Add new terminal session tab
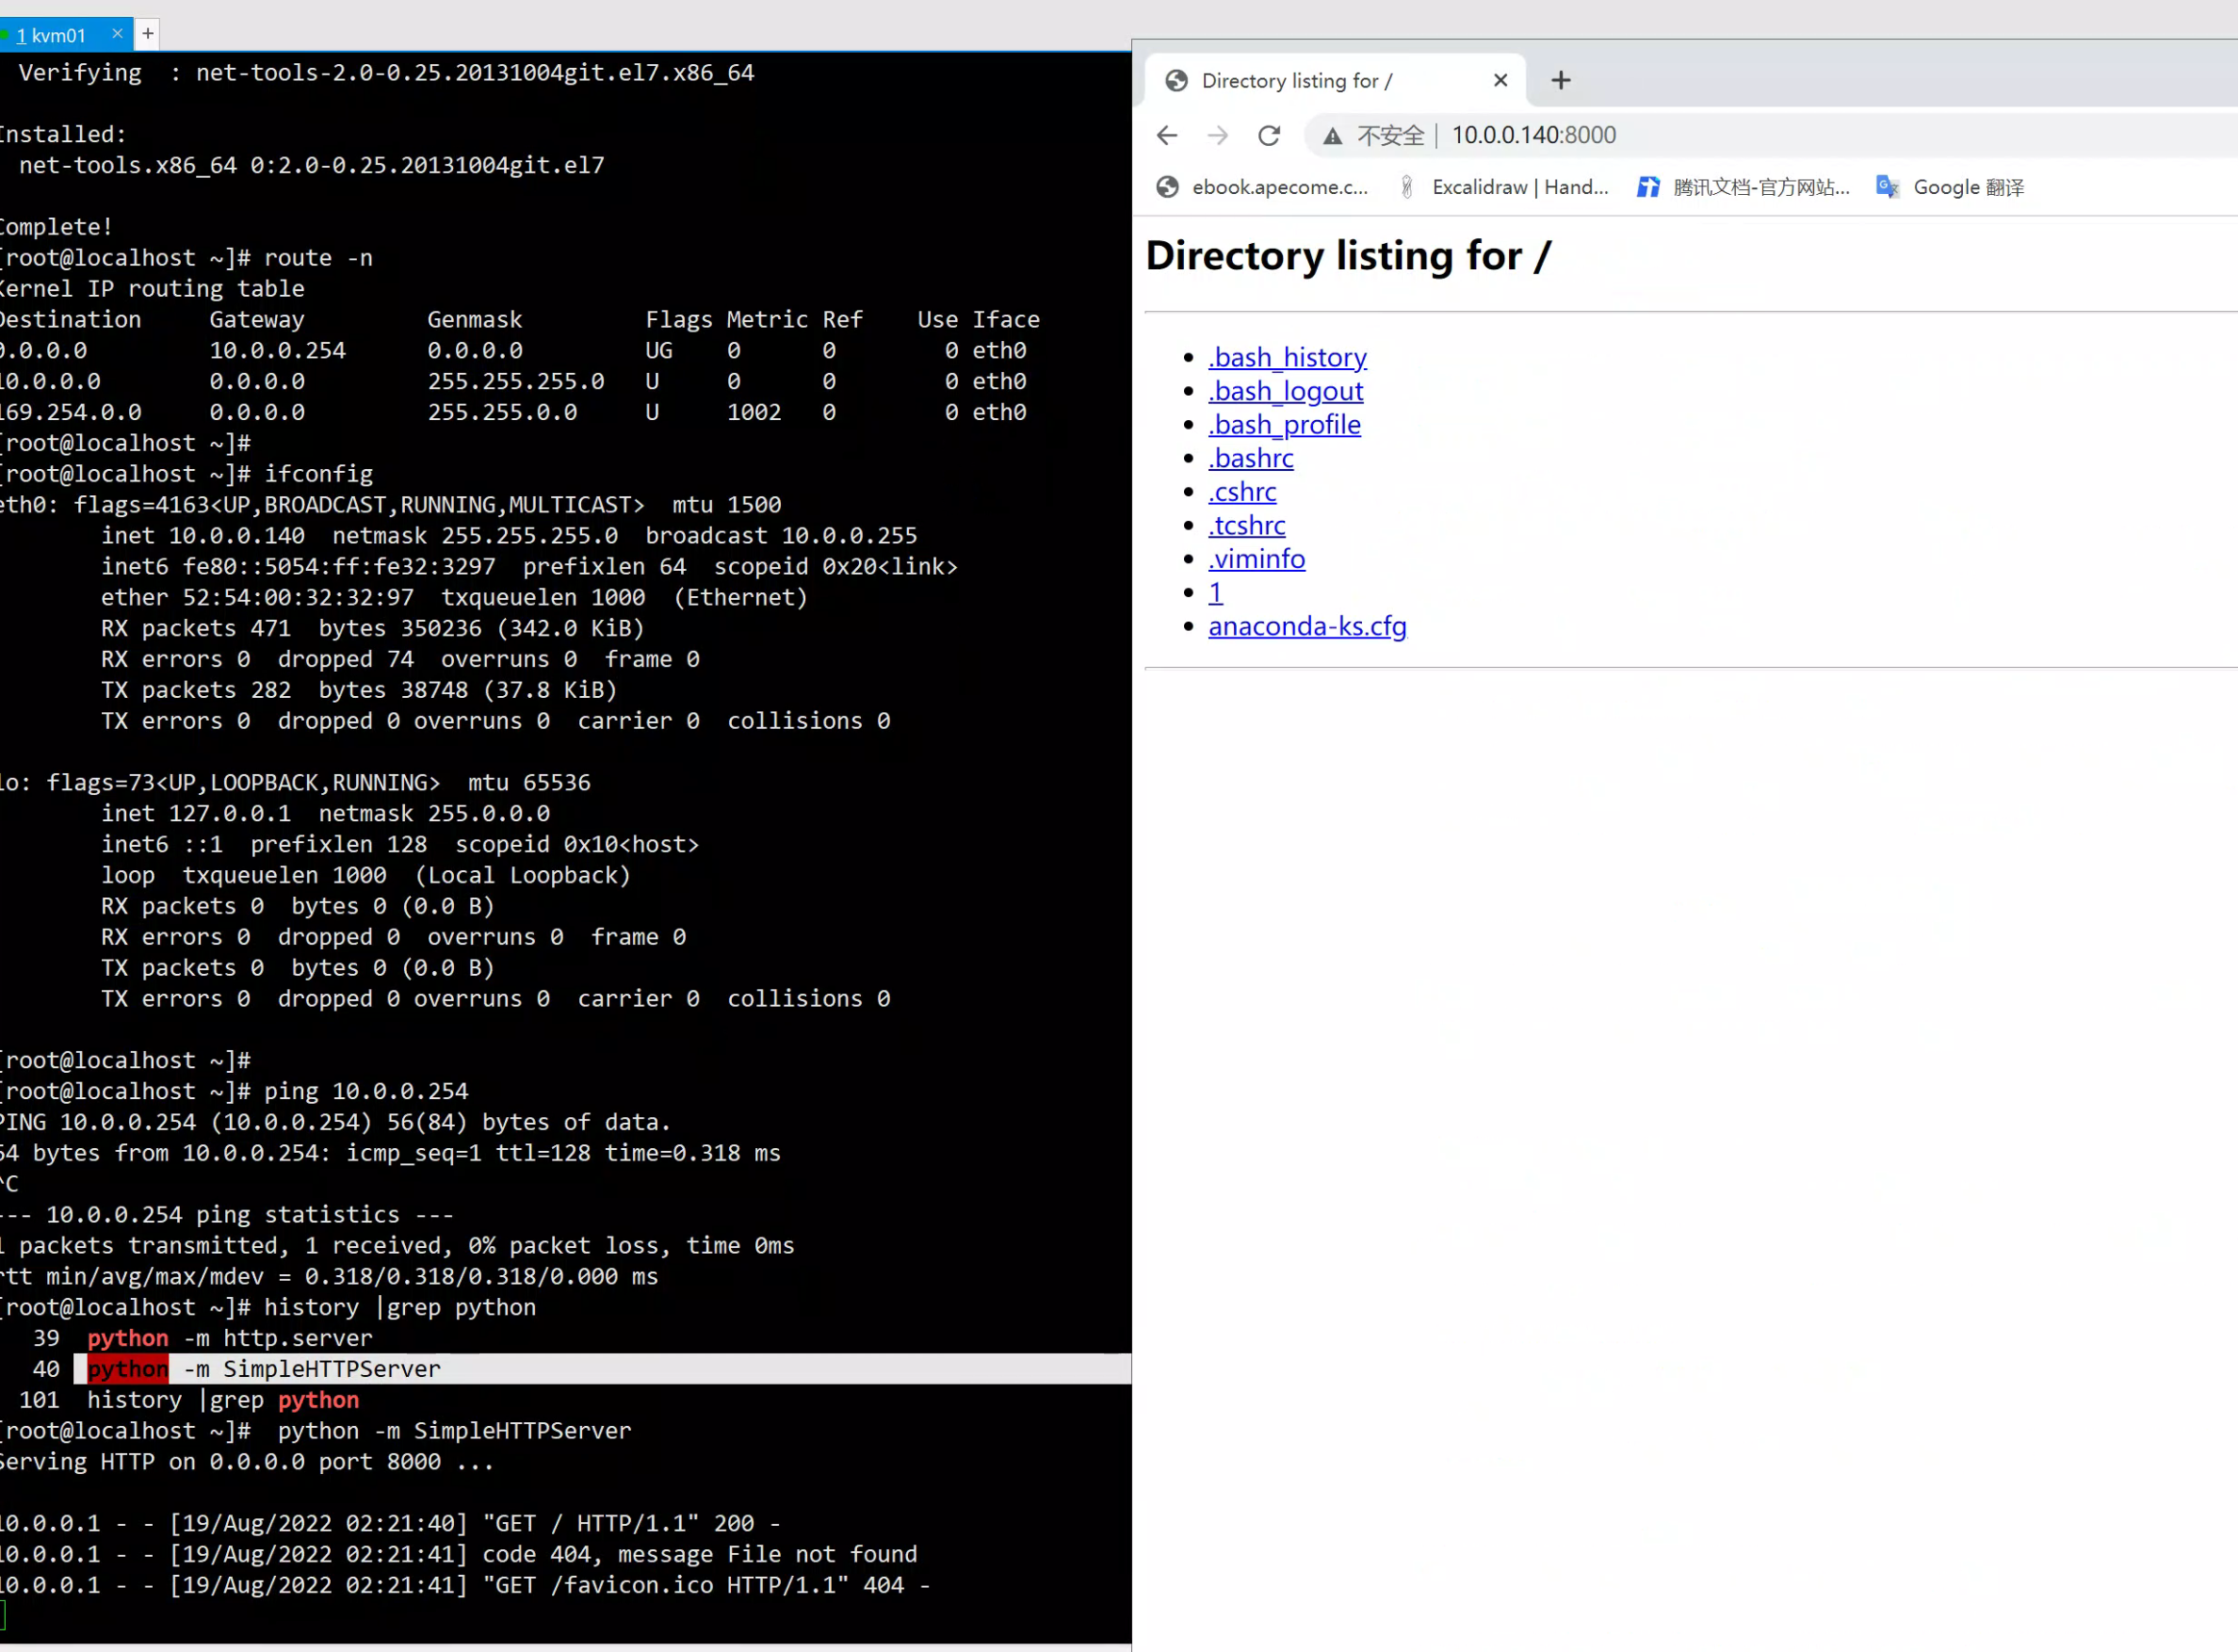The height and width of the screenshot is (1652, 2238). click(x=147, y=34)
